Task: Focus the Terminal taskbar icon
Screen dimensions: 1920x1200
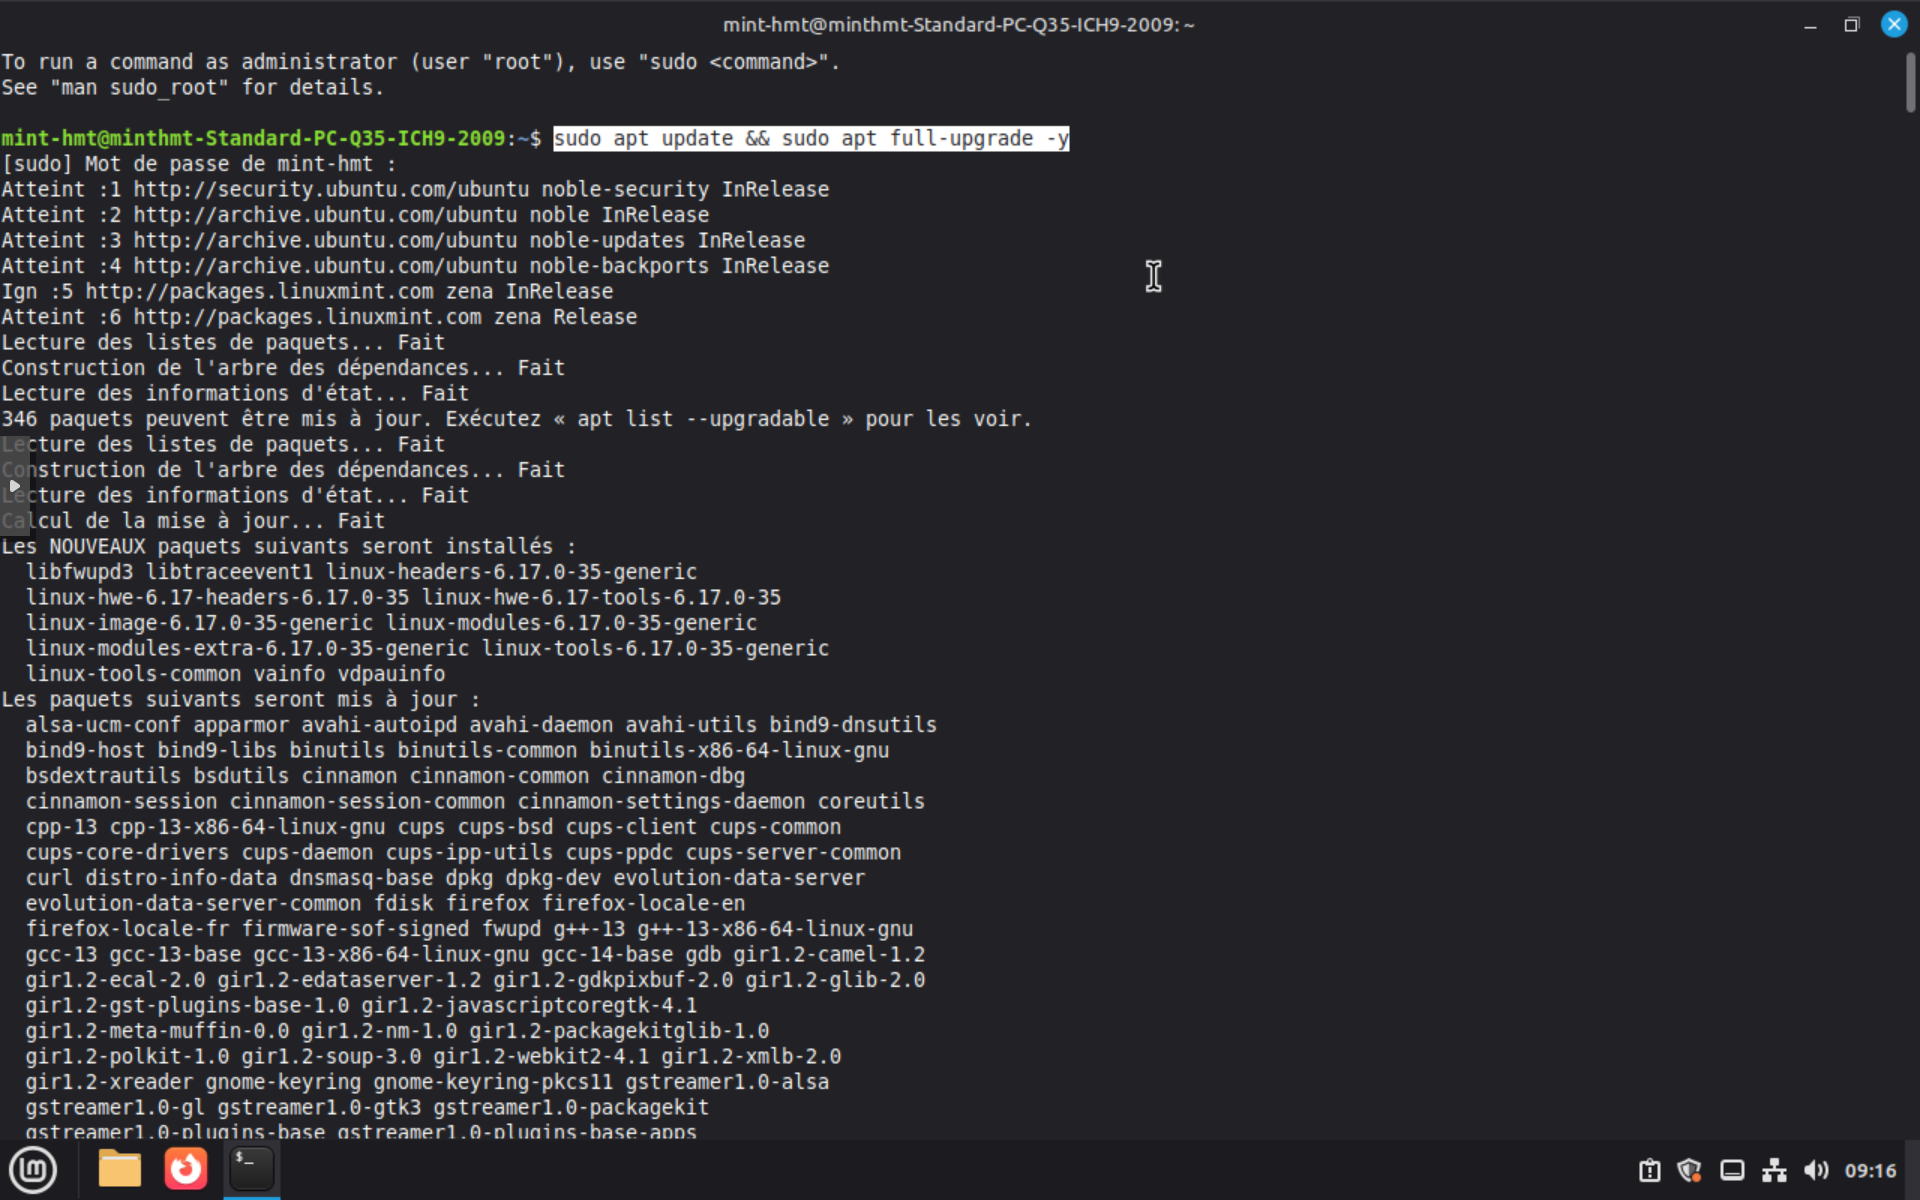Action: tap(251, 1169)
